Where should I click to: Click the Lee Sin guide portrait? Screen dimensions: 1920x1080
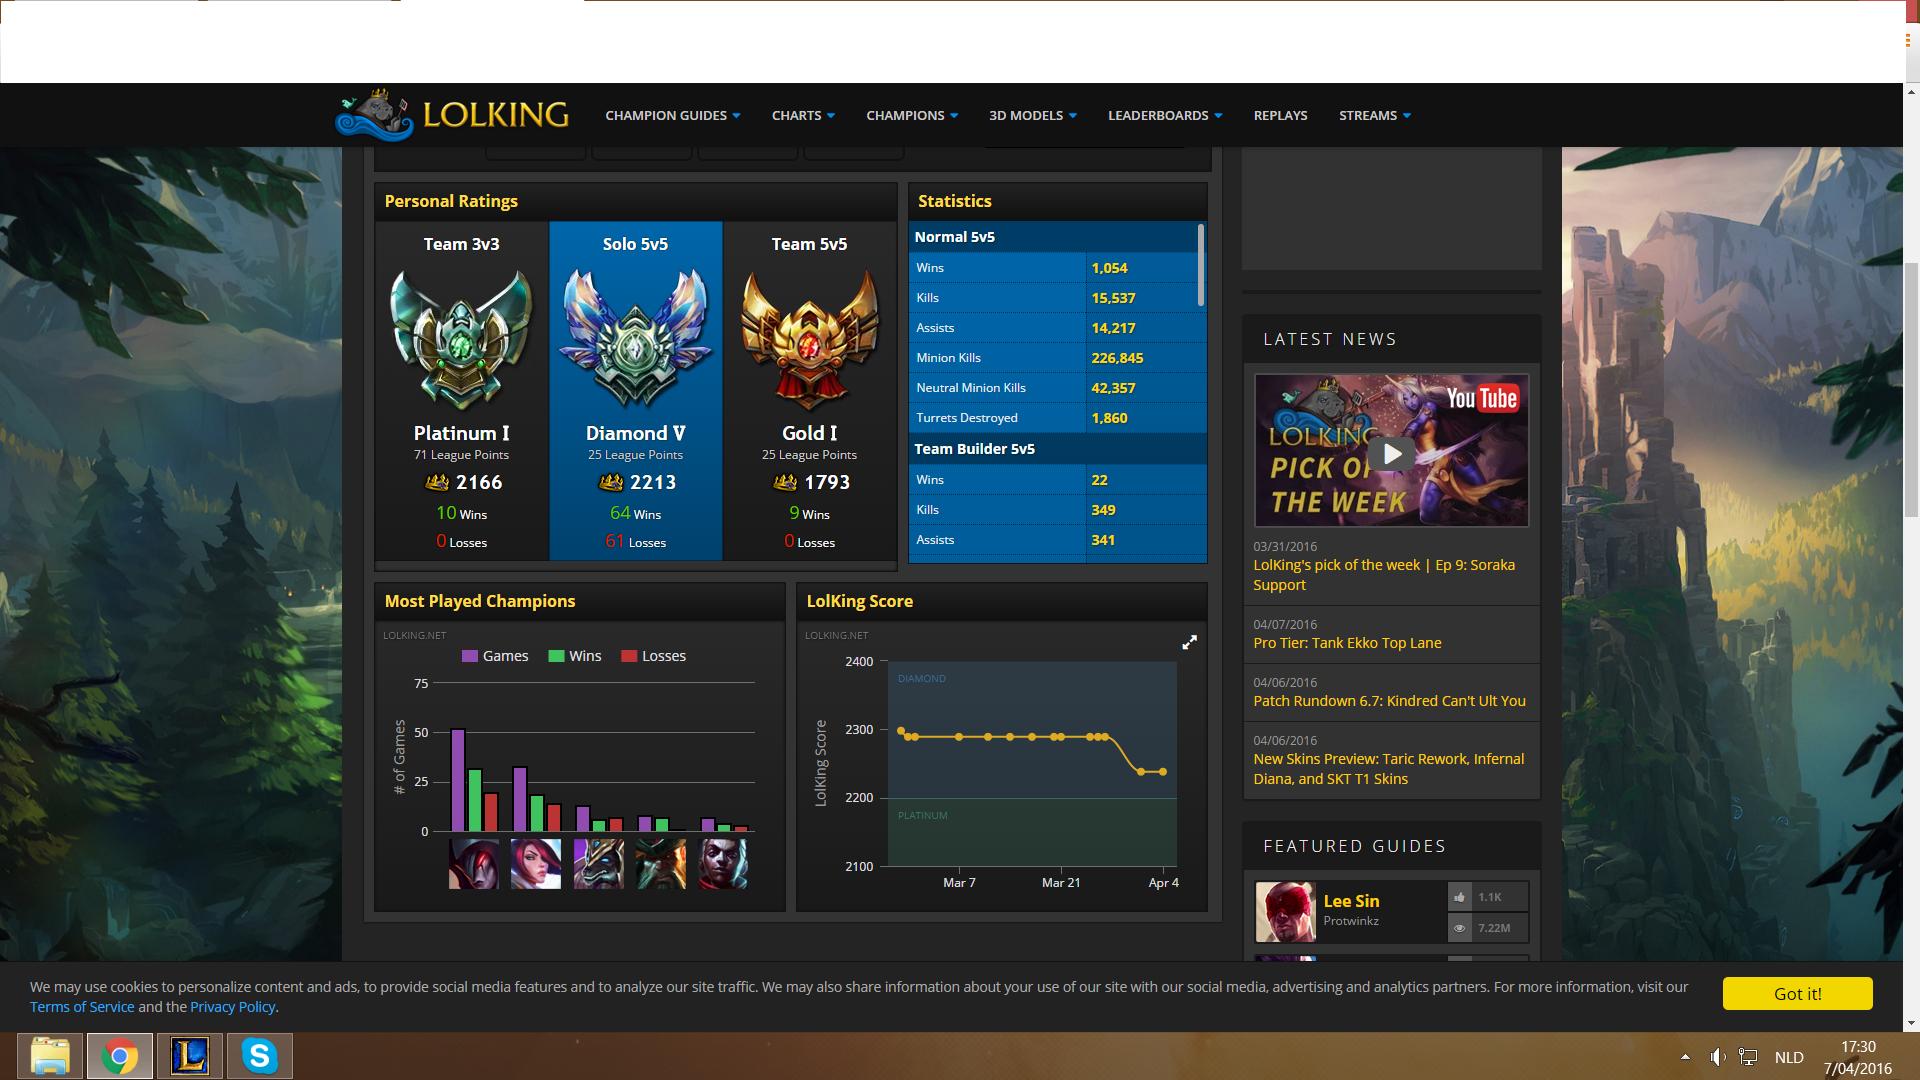(x=1285, y=911)
